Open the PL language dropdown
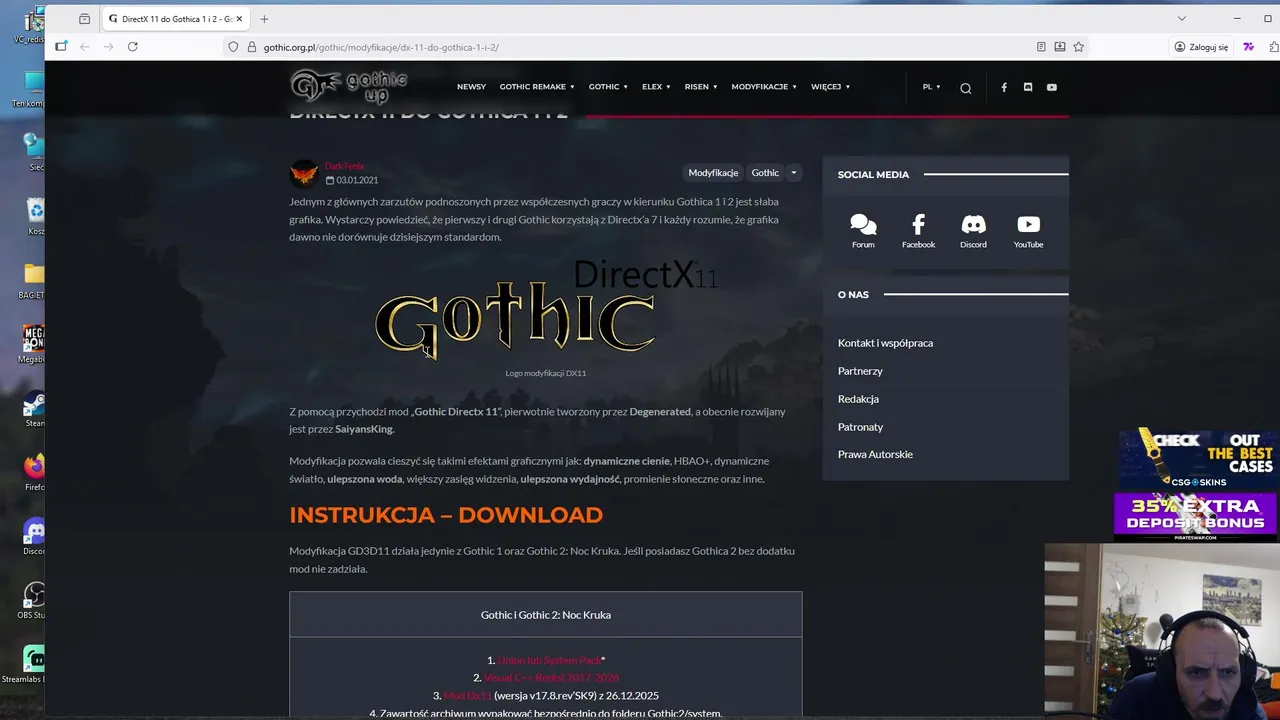Image resolution: width=1280 pixels, height=720 pixels. click(x=931, y=87)
